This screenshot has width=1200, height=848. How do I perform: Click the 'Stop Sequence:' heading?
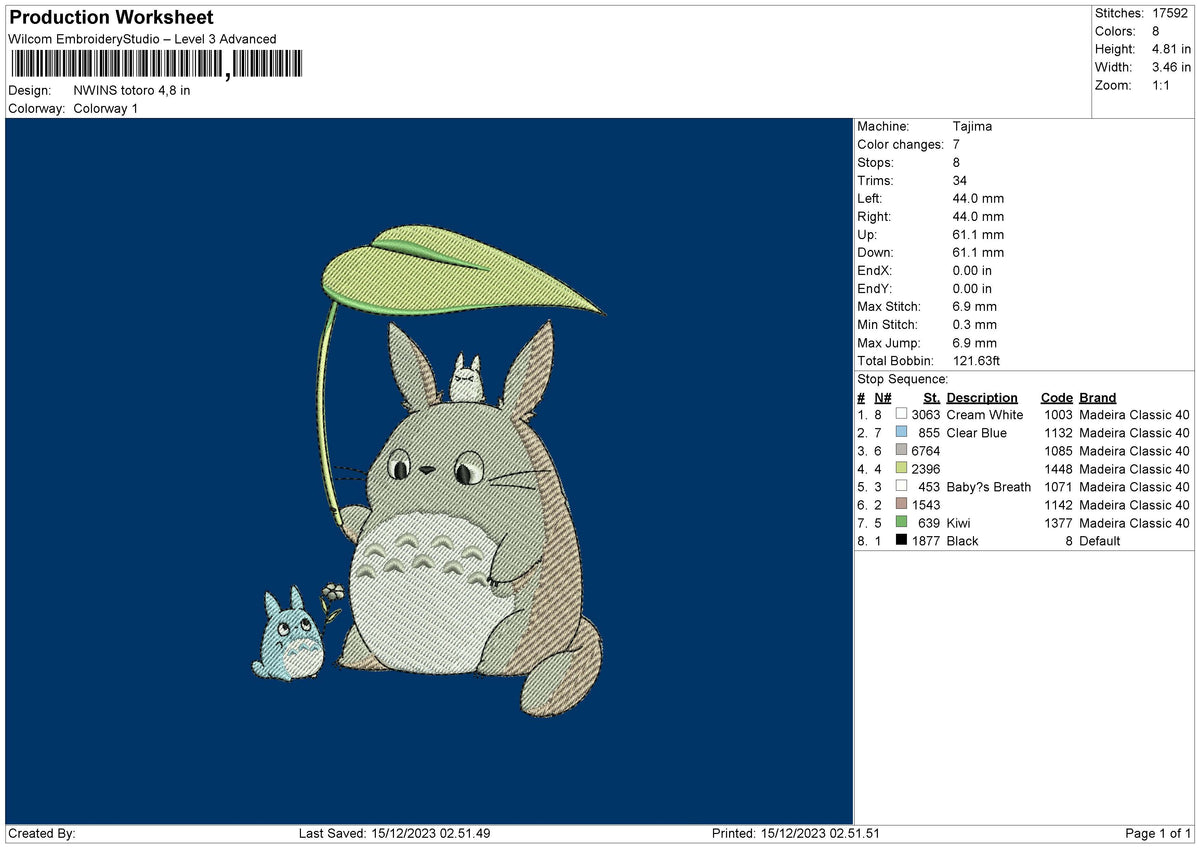(x=902, y=379)
